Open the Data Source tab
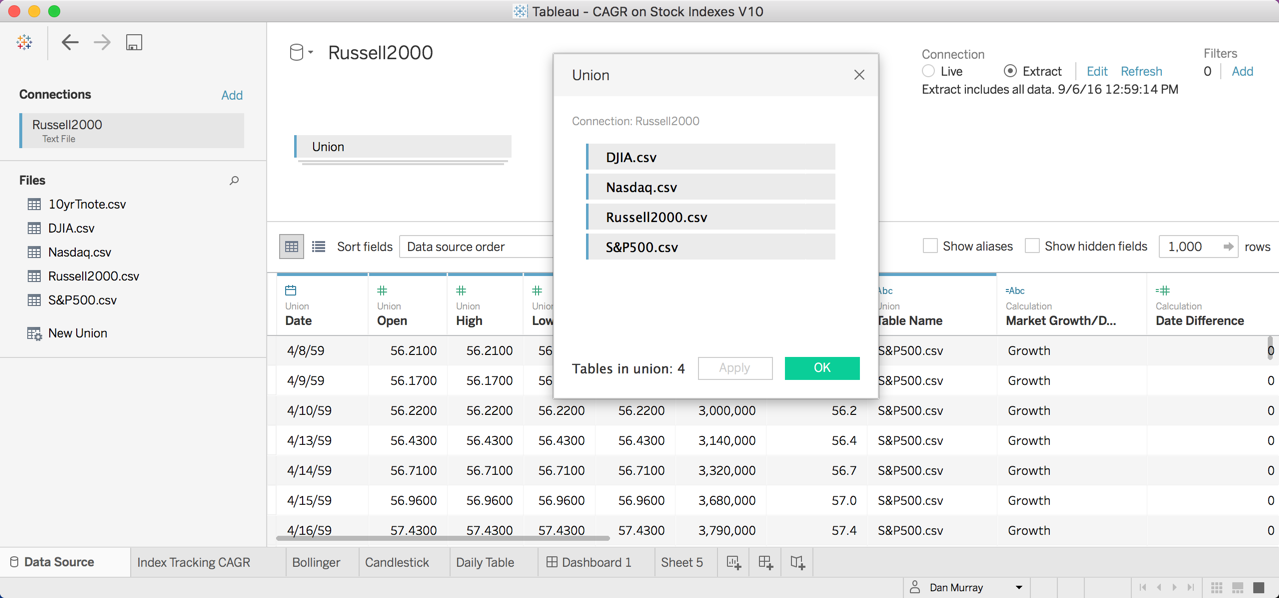 [x=65, y=562]
